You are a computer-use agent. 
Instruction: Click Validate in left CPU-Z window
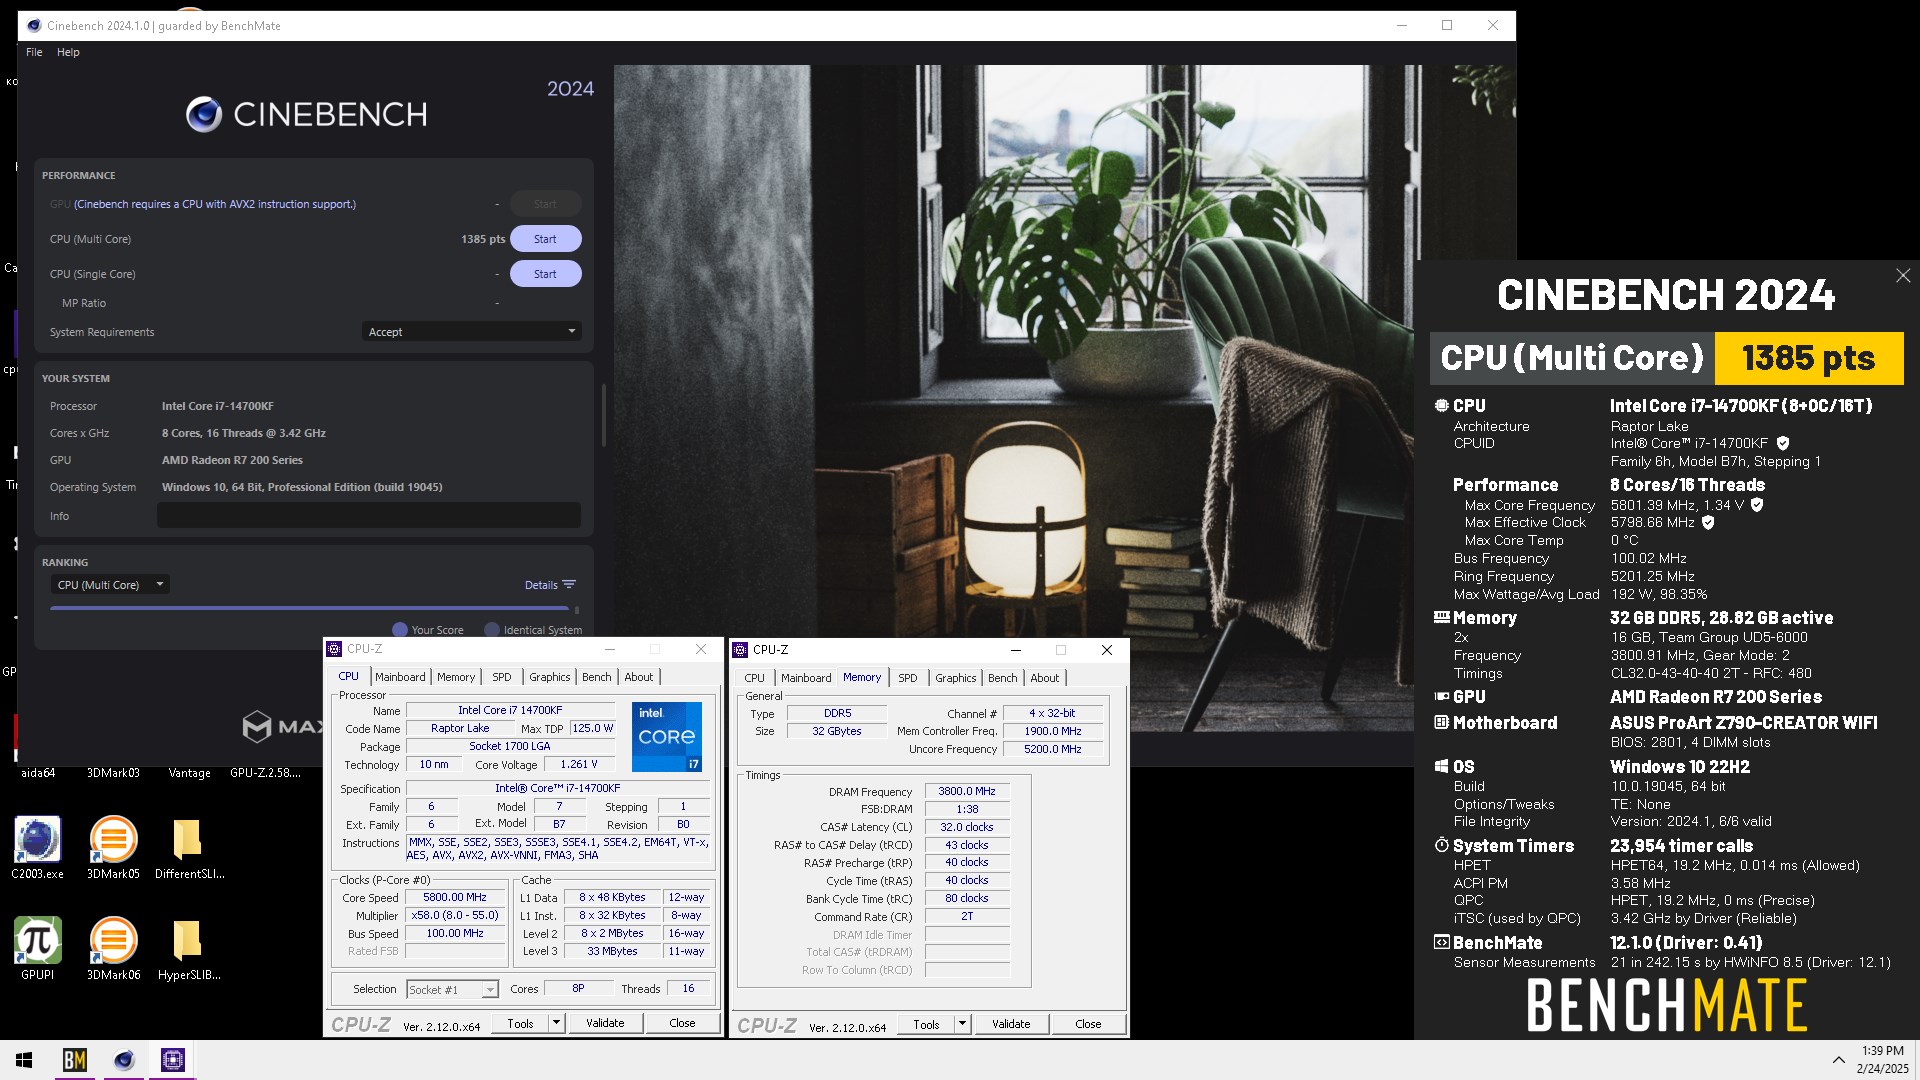pyautogui.click(x=605, y=1023)
